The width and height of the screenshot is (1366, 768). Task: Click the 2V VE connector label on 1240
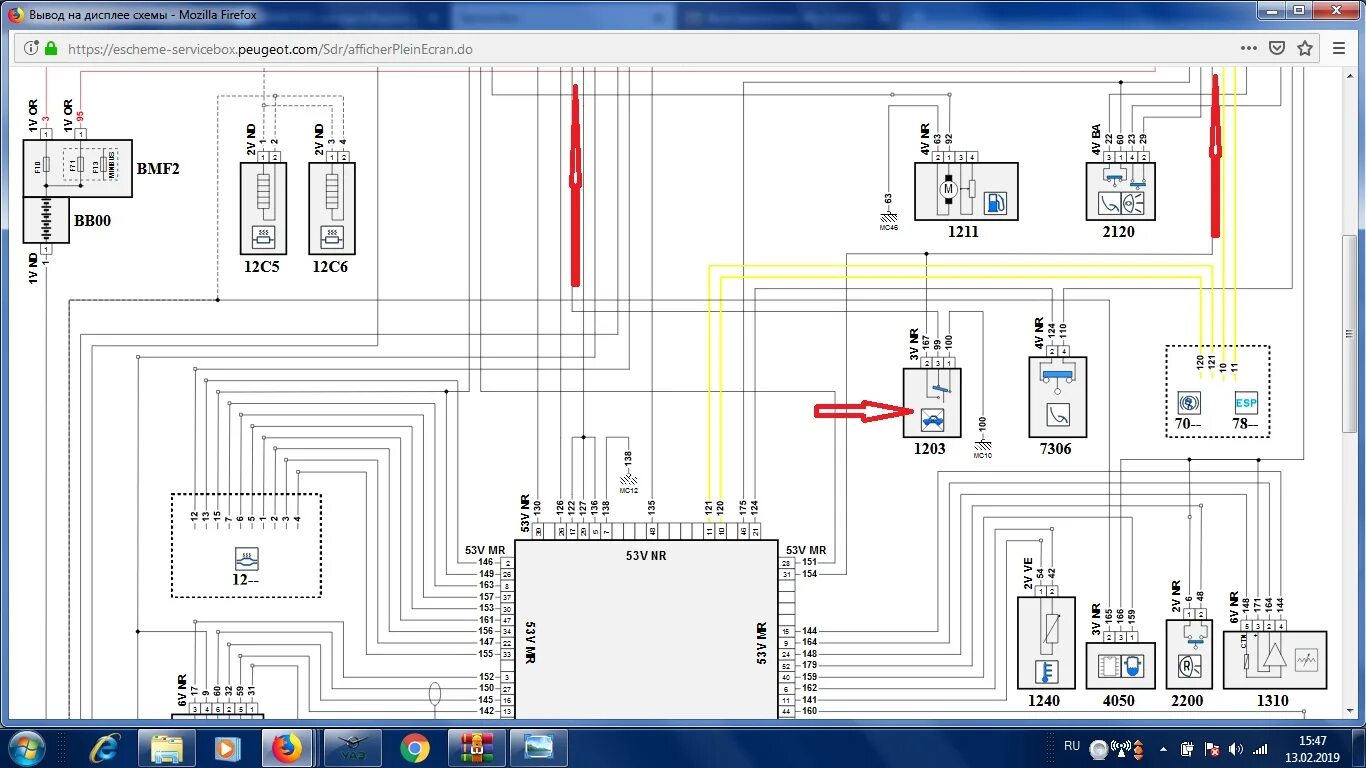(x=1027, y=575)
